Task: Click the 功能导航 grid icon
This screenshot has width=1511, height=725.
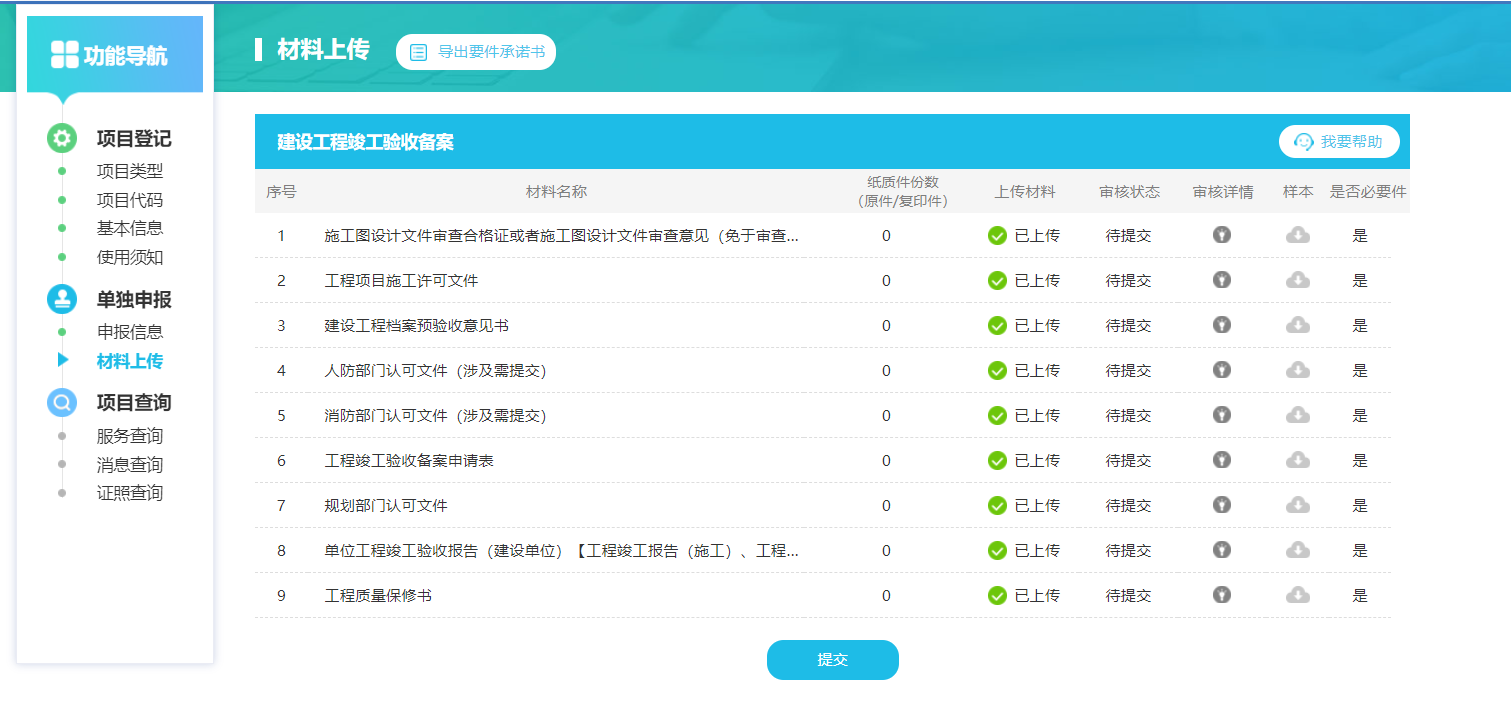Action: coord(65,55)
